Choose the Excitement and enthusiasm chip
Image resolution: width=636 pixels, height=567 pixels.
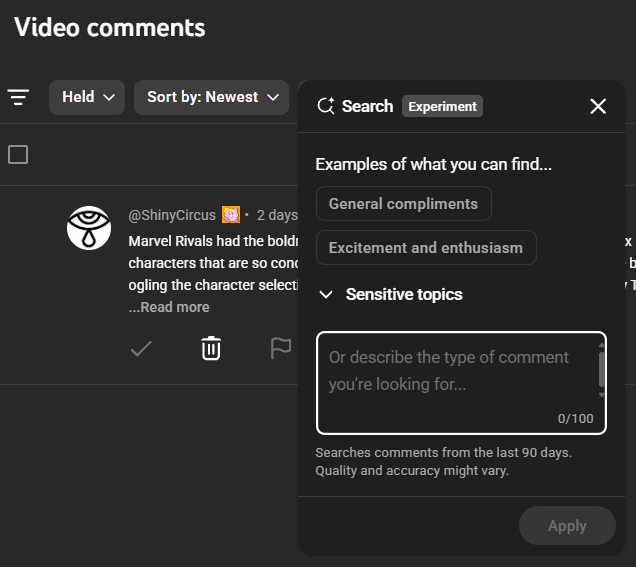(425, 248)
